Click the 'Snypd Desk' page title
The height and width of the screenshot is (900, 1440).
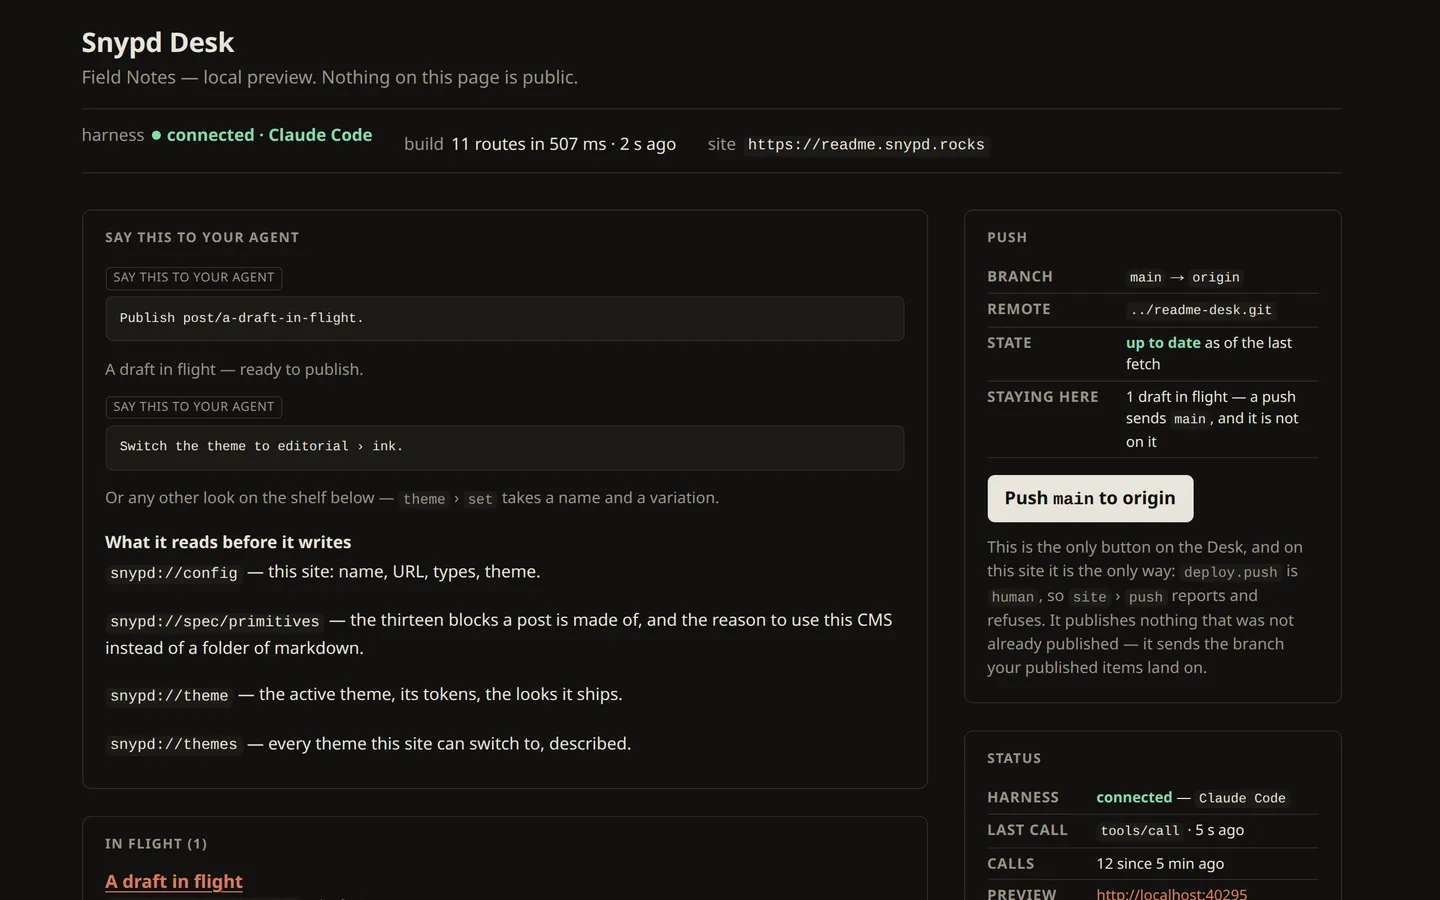(158, 42)
